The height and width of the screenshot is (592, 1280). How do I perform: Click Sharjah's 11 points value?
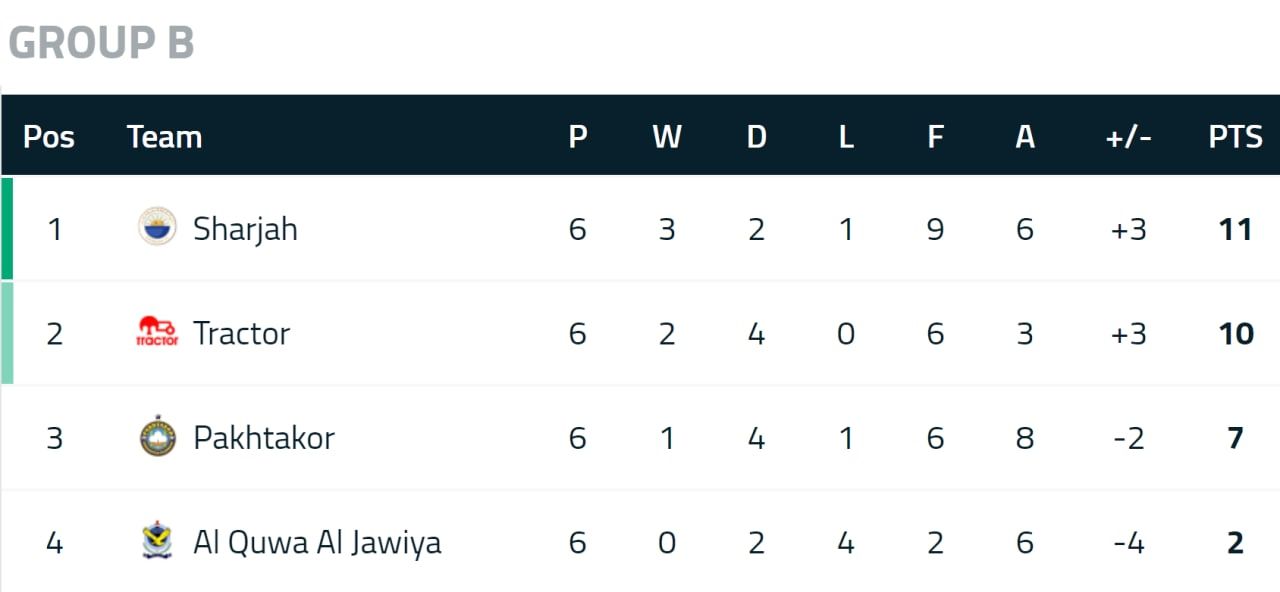pos(1235,229)
